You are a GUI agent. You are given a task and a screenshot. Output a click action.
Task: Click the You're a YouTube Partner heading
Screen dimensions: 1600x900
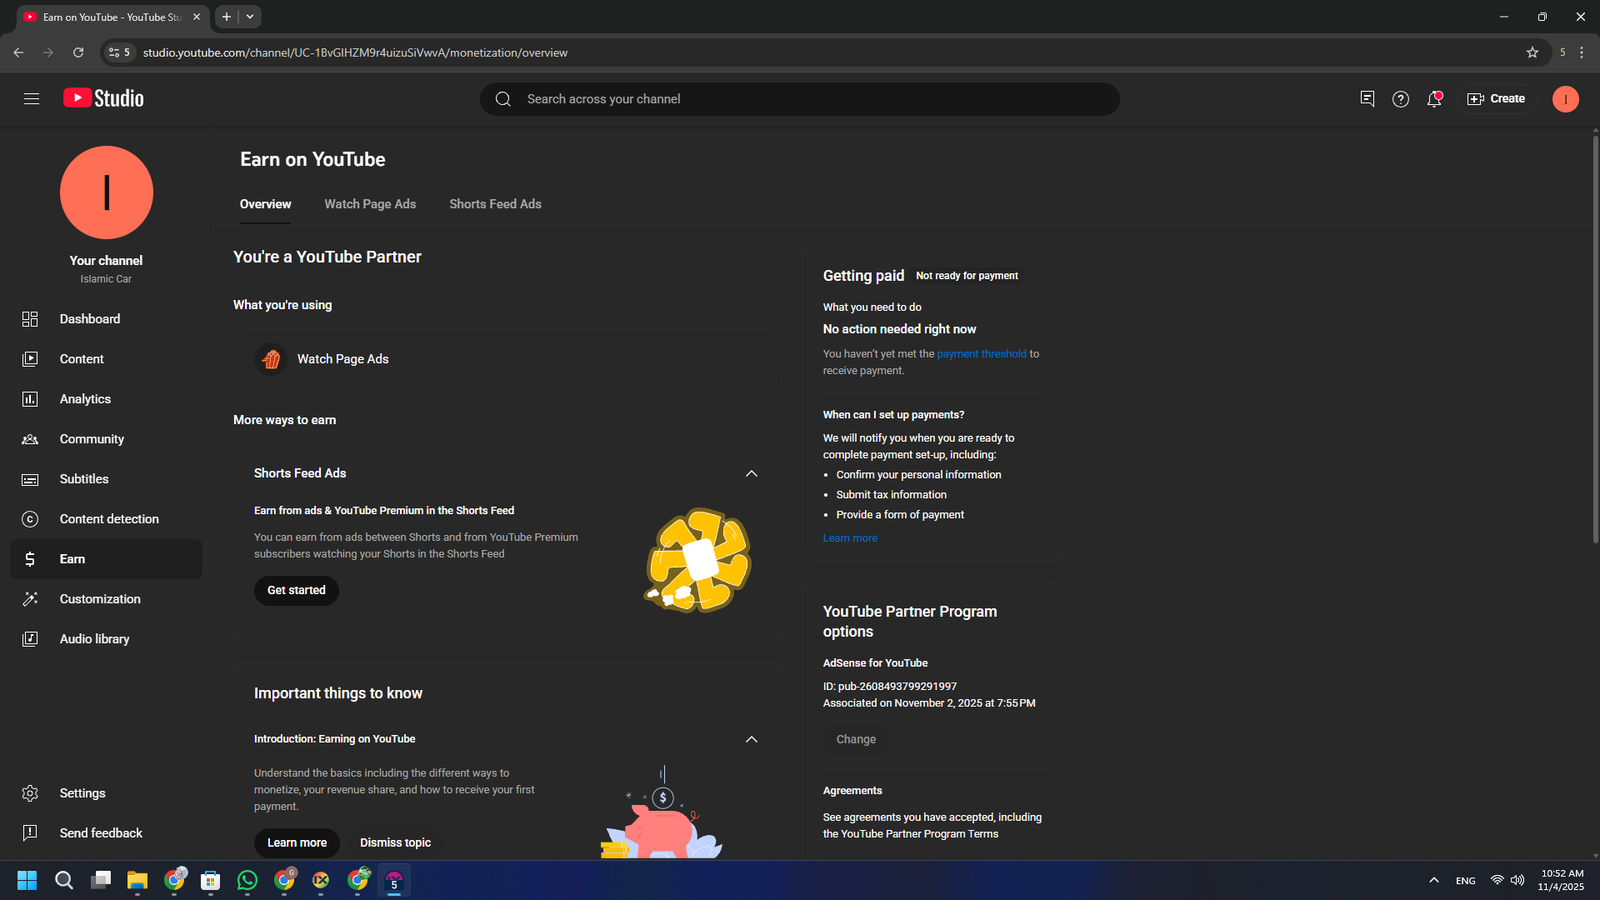(327, 257)
